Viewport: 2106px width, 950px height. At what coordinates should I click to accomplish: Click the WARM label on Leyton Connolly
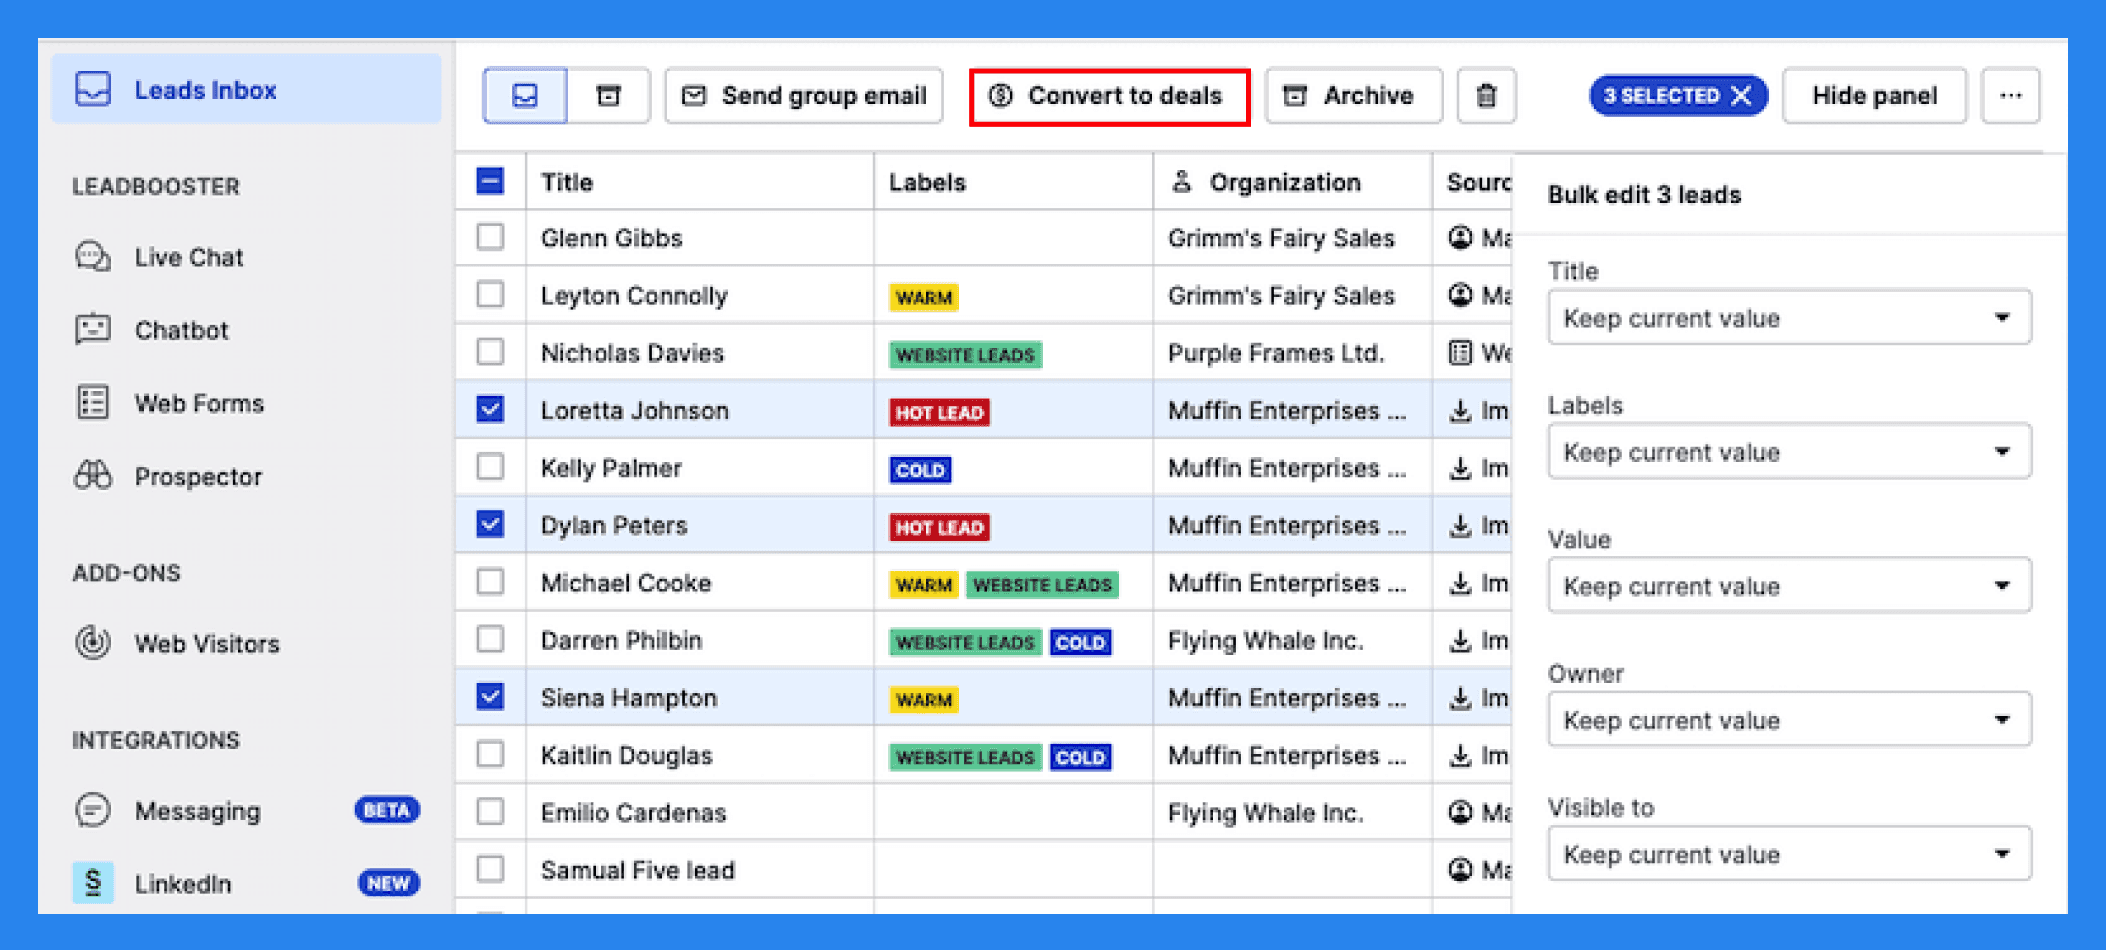click(924, 298)
